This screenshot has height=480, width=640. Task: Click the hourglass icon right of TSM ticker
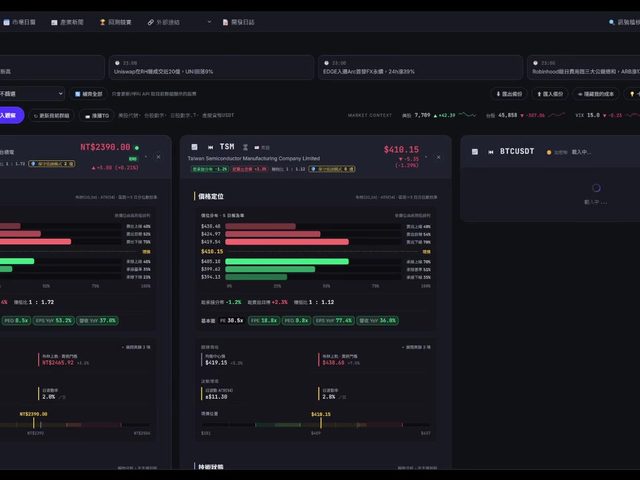coord(245,147)
